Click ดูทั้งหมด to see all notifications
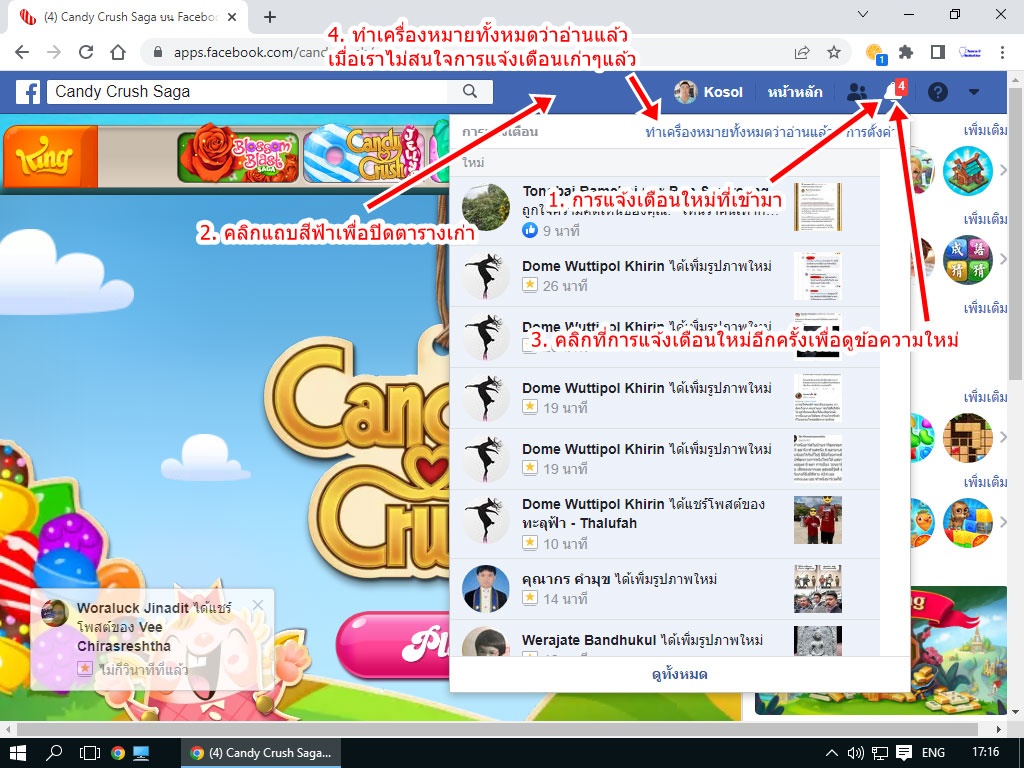The height and width of the screenshot is (768, 1024). [679, 674]
